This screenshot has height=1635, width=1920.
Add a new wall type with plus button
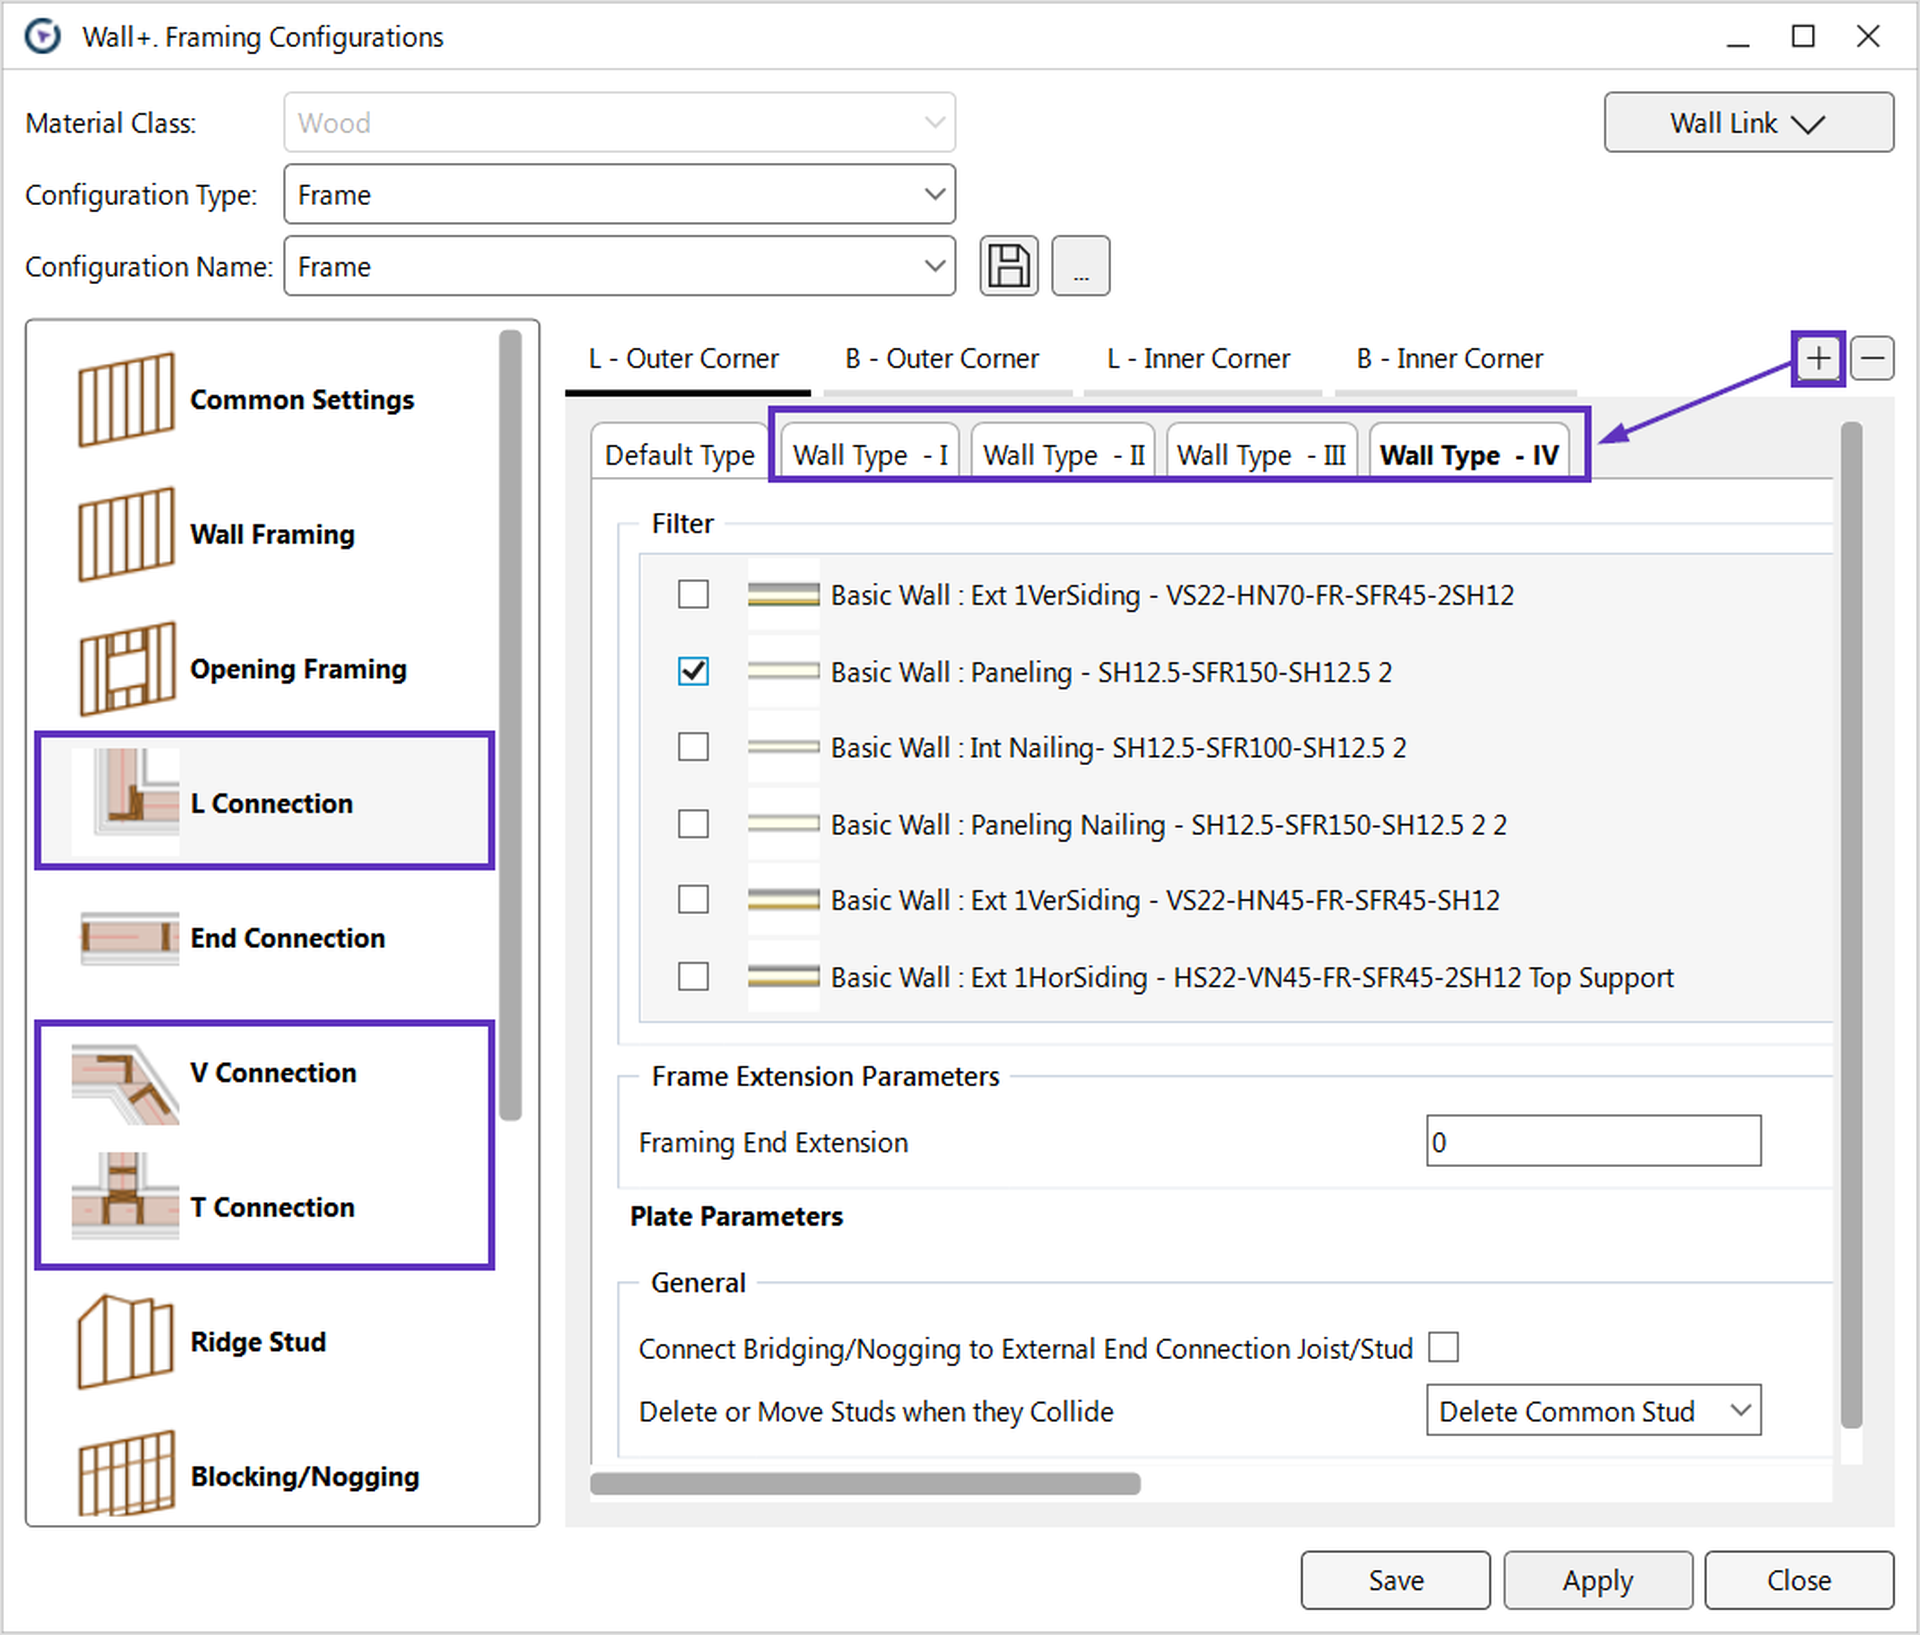[1817, 357]
